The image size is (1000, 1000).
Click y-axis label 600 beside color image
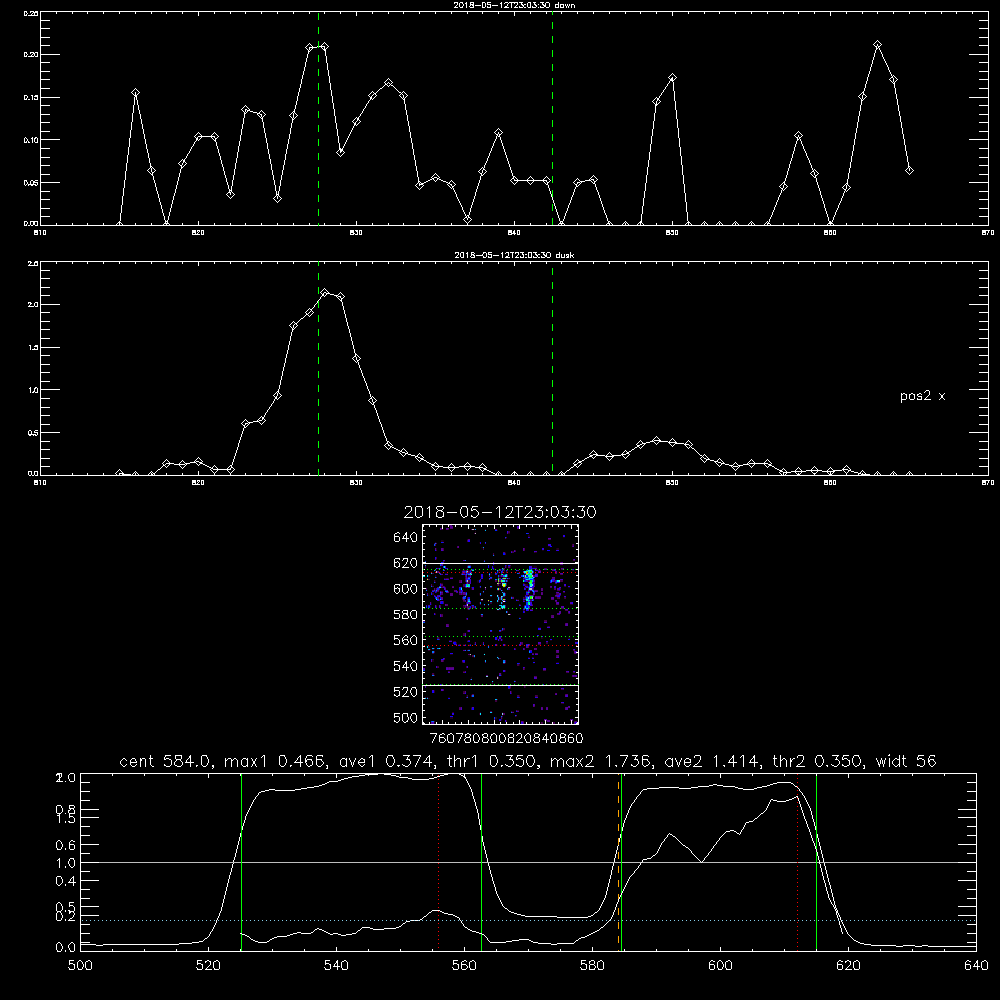click(406, 589)
